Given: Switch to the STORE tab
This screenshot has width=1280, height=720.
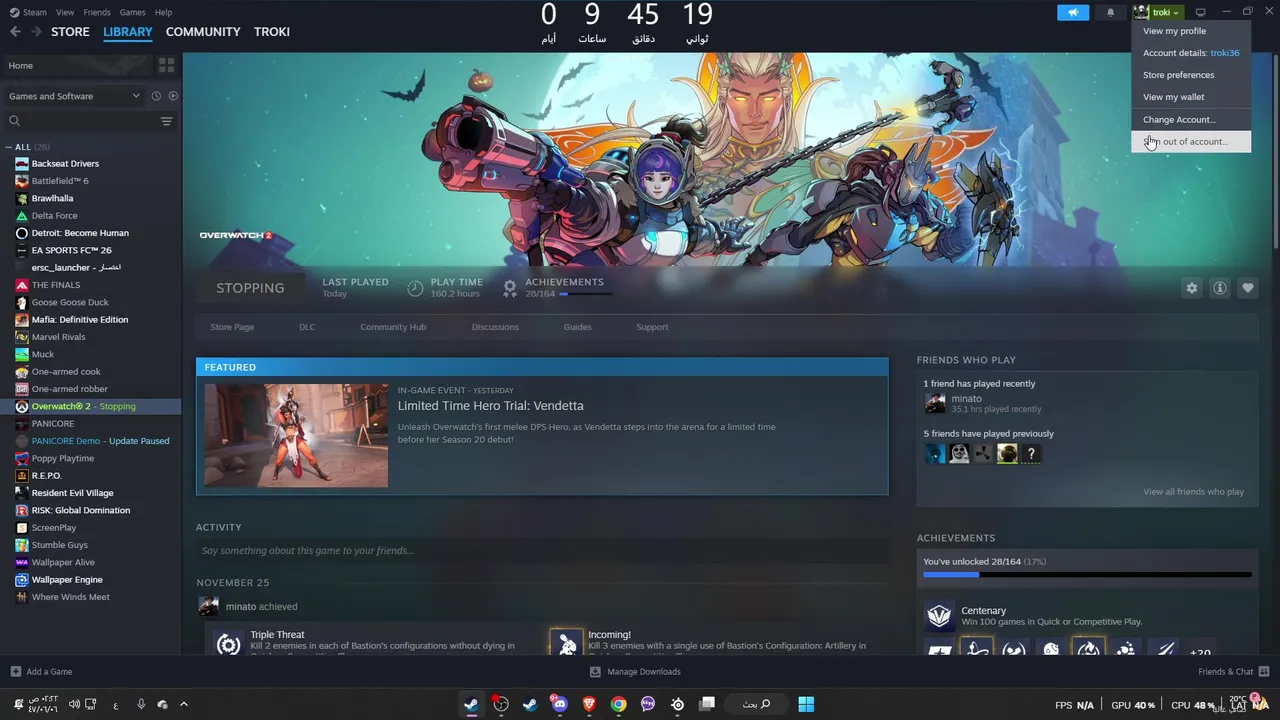Looking at the screenshot, I should click(x=70, y=32).
